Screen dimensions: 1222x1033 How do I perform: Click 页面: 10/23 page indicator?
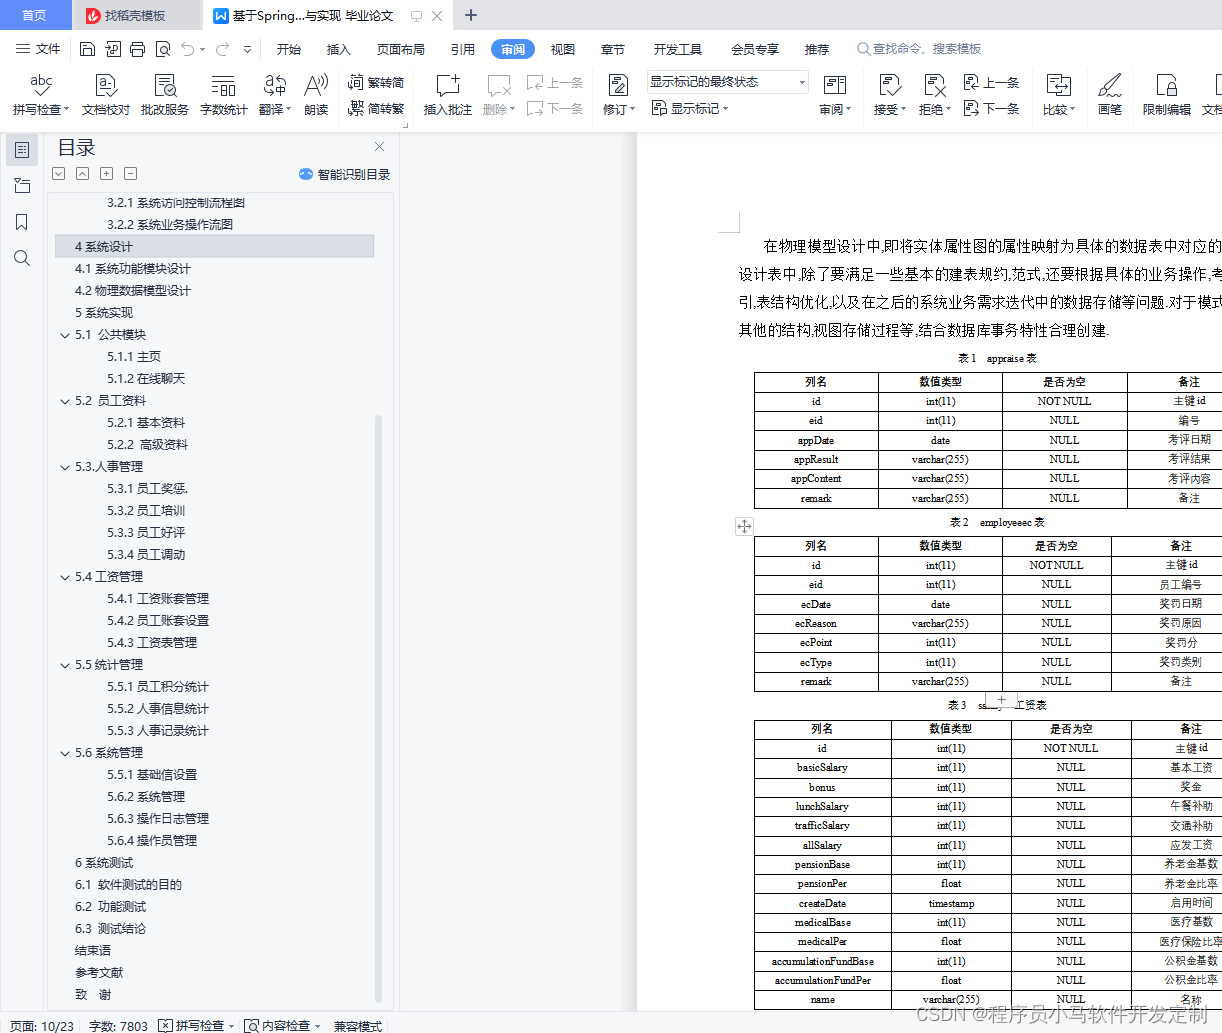pyautogui.click(x=42, y=1025)
